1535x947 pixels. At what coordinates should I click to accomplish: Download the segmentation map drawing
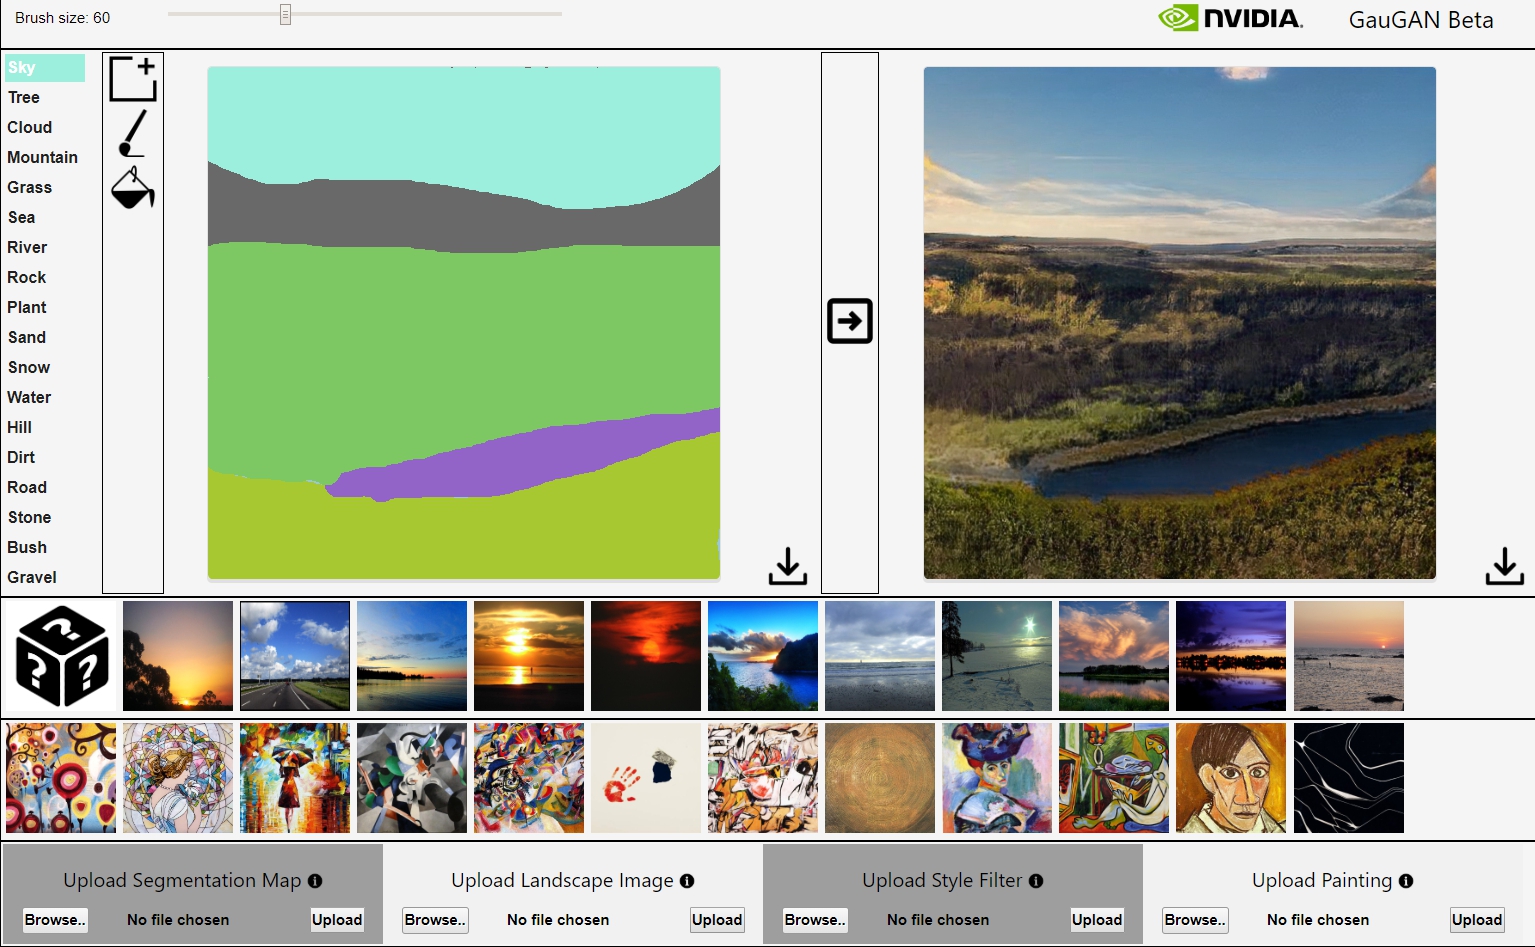[x=788, y=566]
